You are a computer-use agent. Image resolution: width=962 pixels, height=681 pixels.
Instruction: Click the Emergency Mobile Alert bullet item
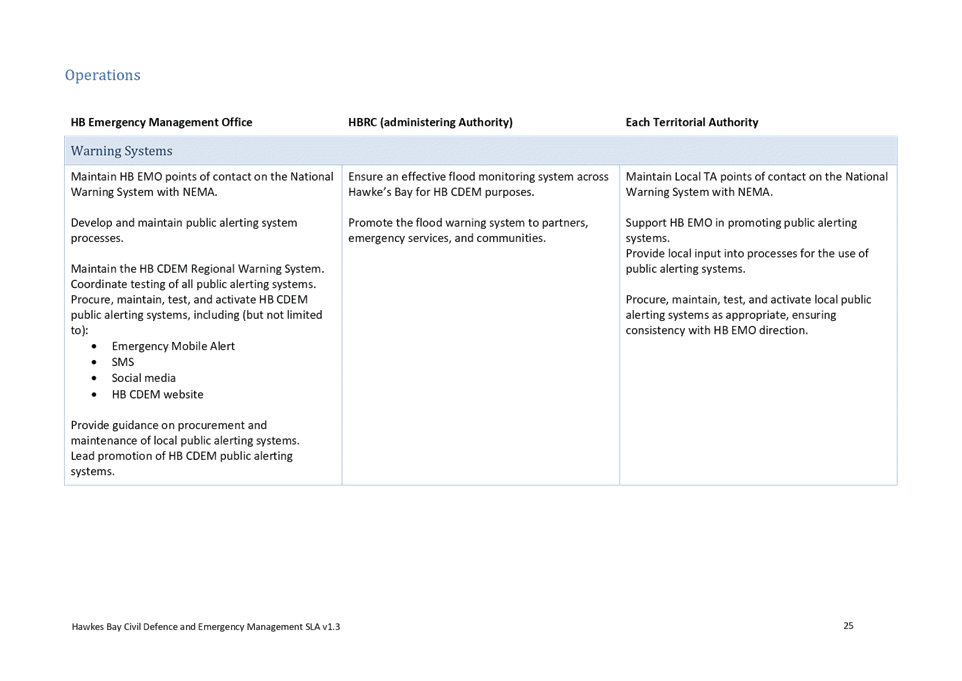[x=173, y=346]
